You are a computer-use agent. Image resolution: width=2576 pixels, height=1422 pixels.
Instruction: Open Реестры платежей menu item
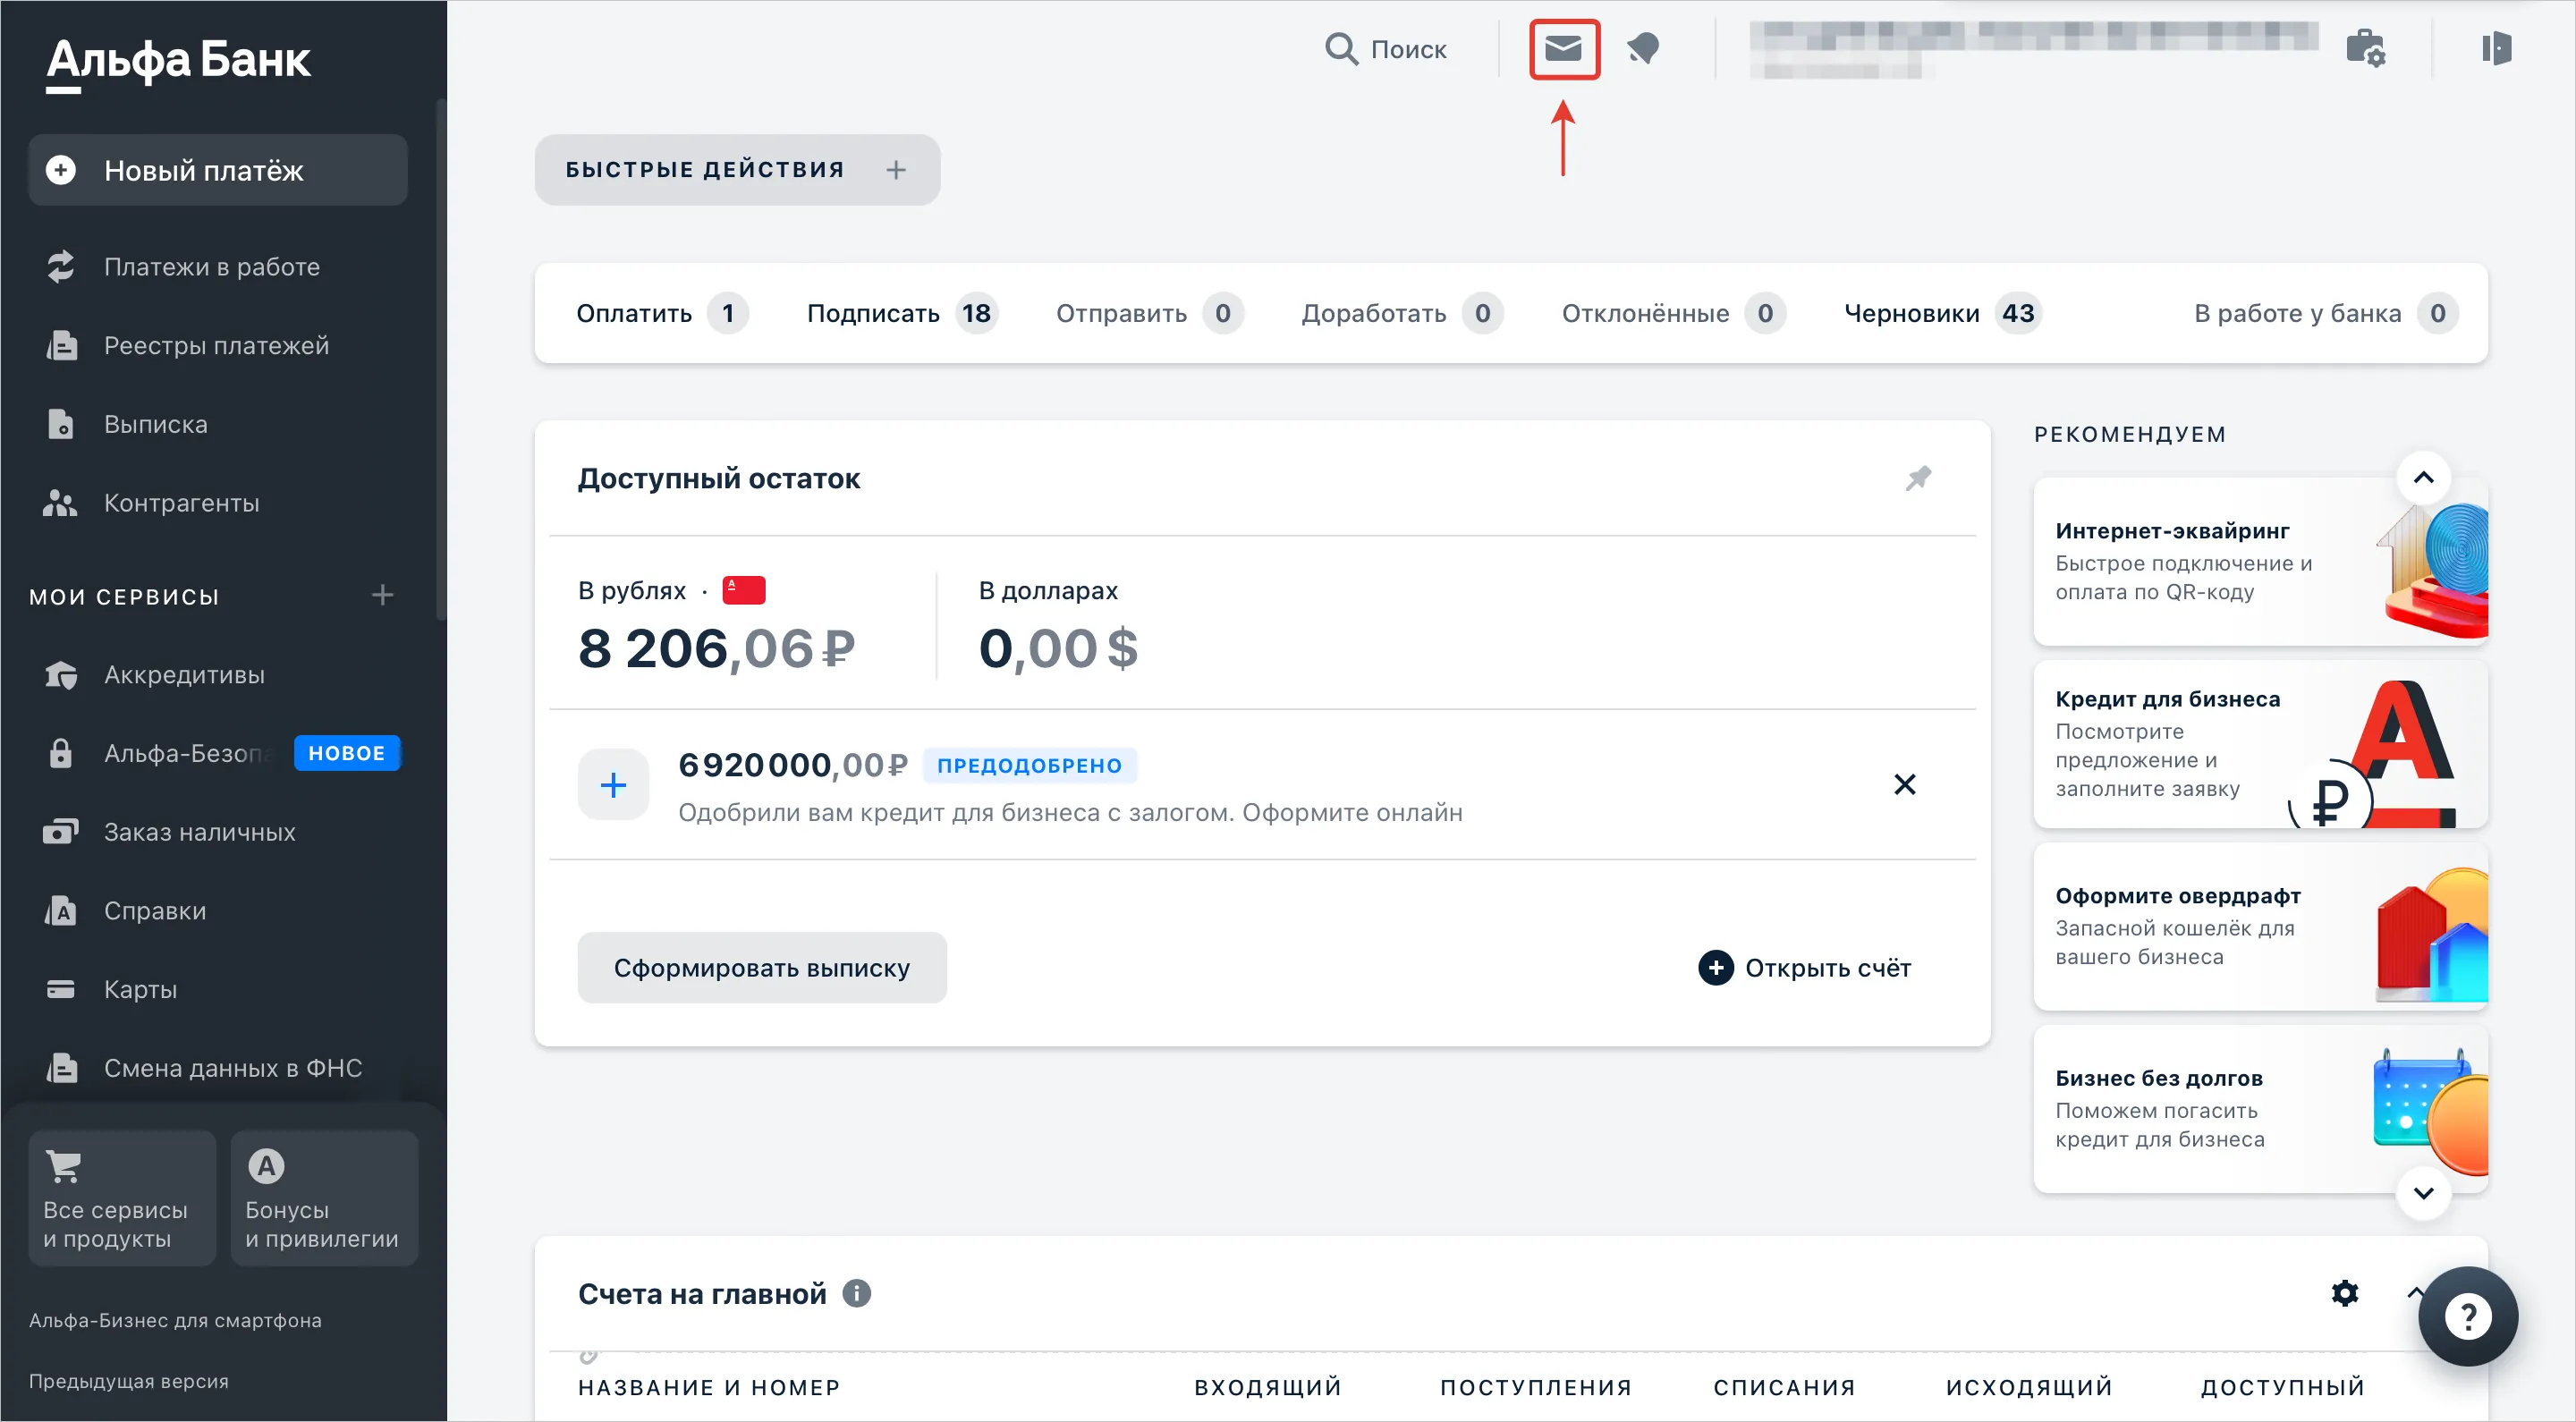pyautogui.click(x=218, y=346)
